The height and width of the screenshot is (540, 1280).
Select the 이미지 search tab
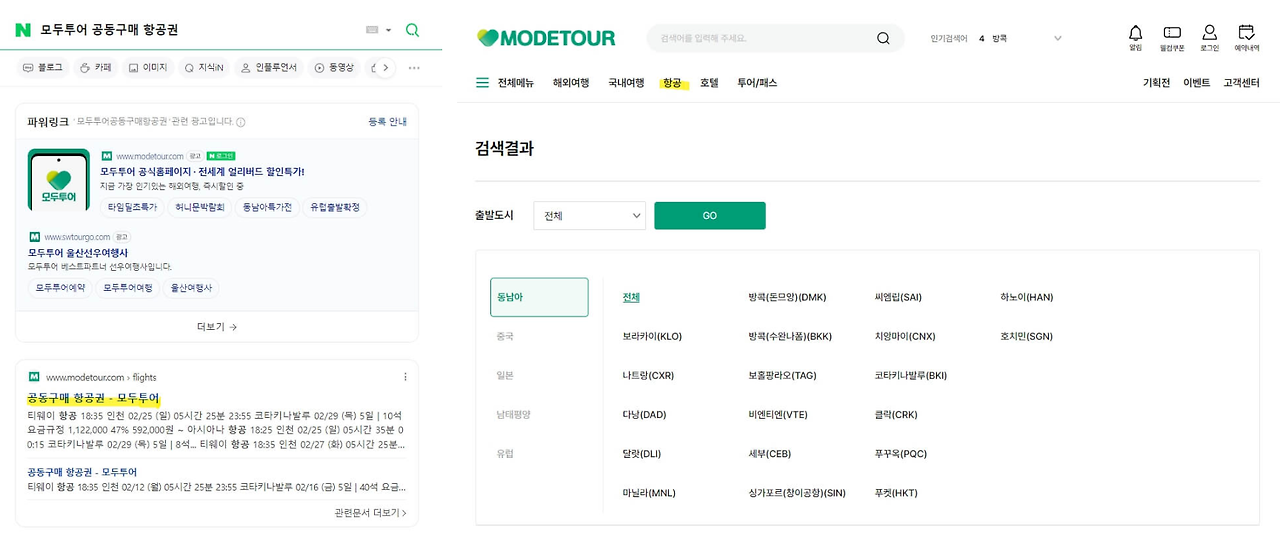[148, 67]
